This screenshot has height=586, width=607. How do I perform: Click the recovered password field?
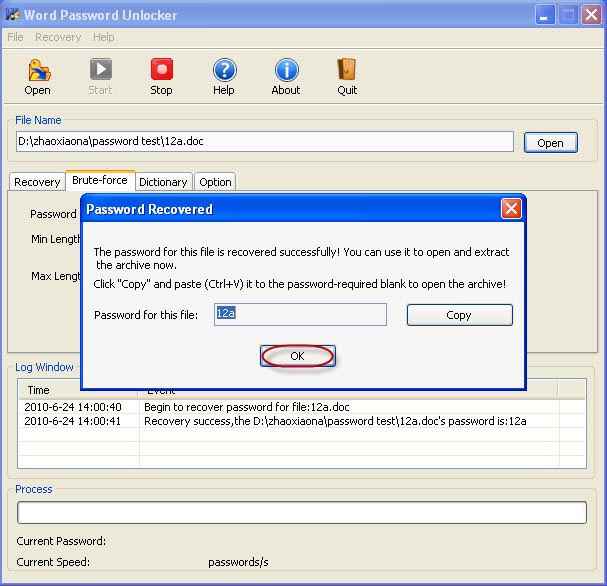300,314
